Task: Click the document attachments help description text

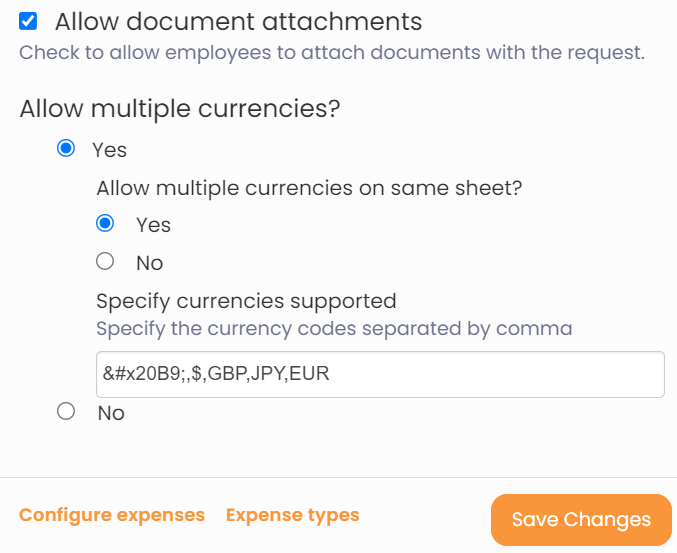Action: [x=332, y=52]
